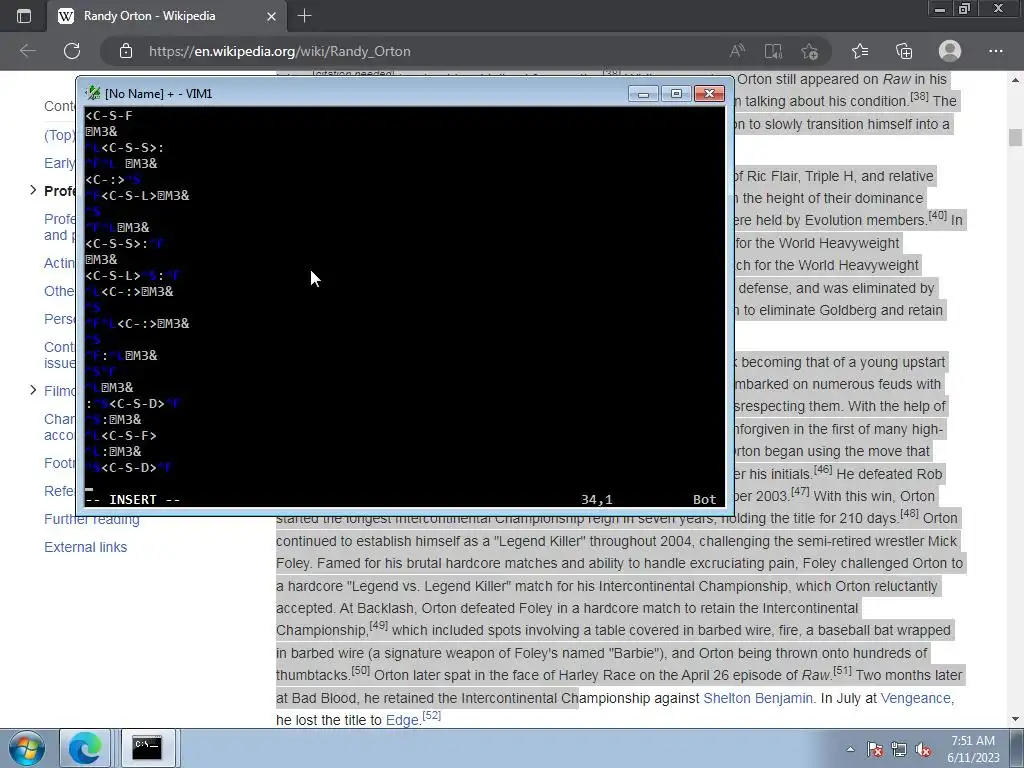Click the scrollbar up arrow

pos(1015,80)
